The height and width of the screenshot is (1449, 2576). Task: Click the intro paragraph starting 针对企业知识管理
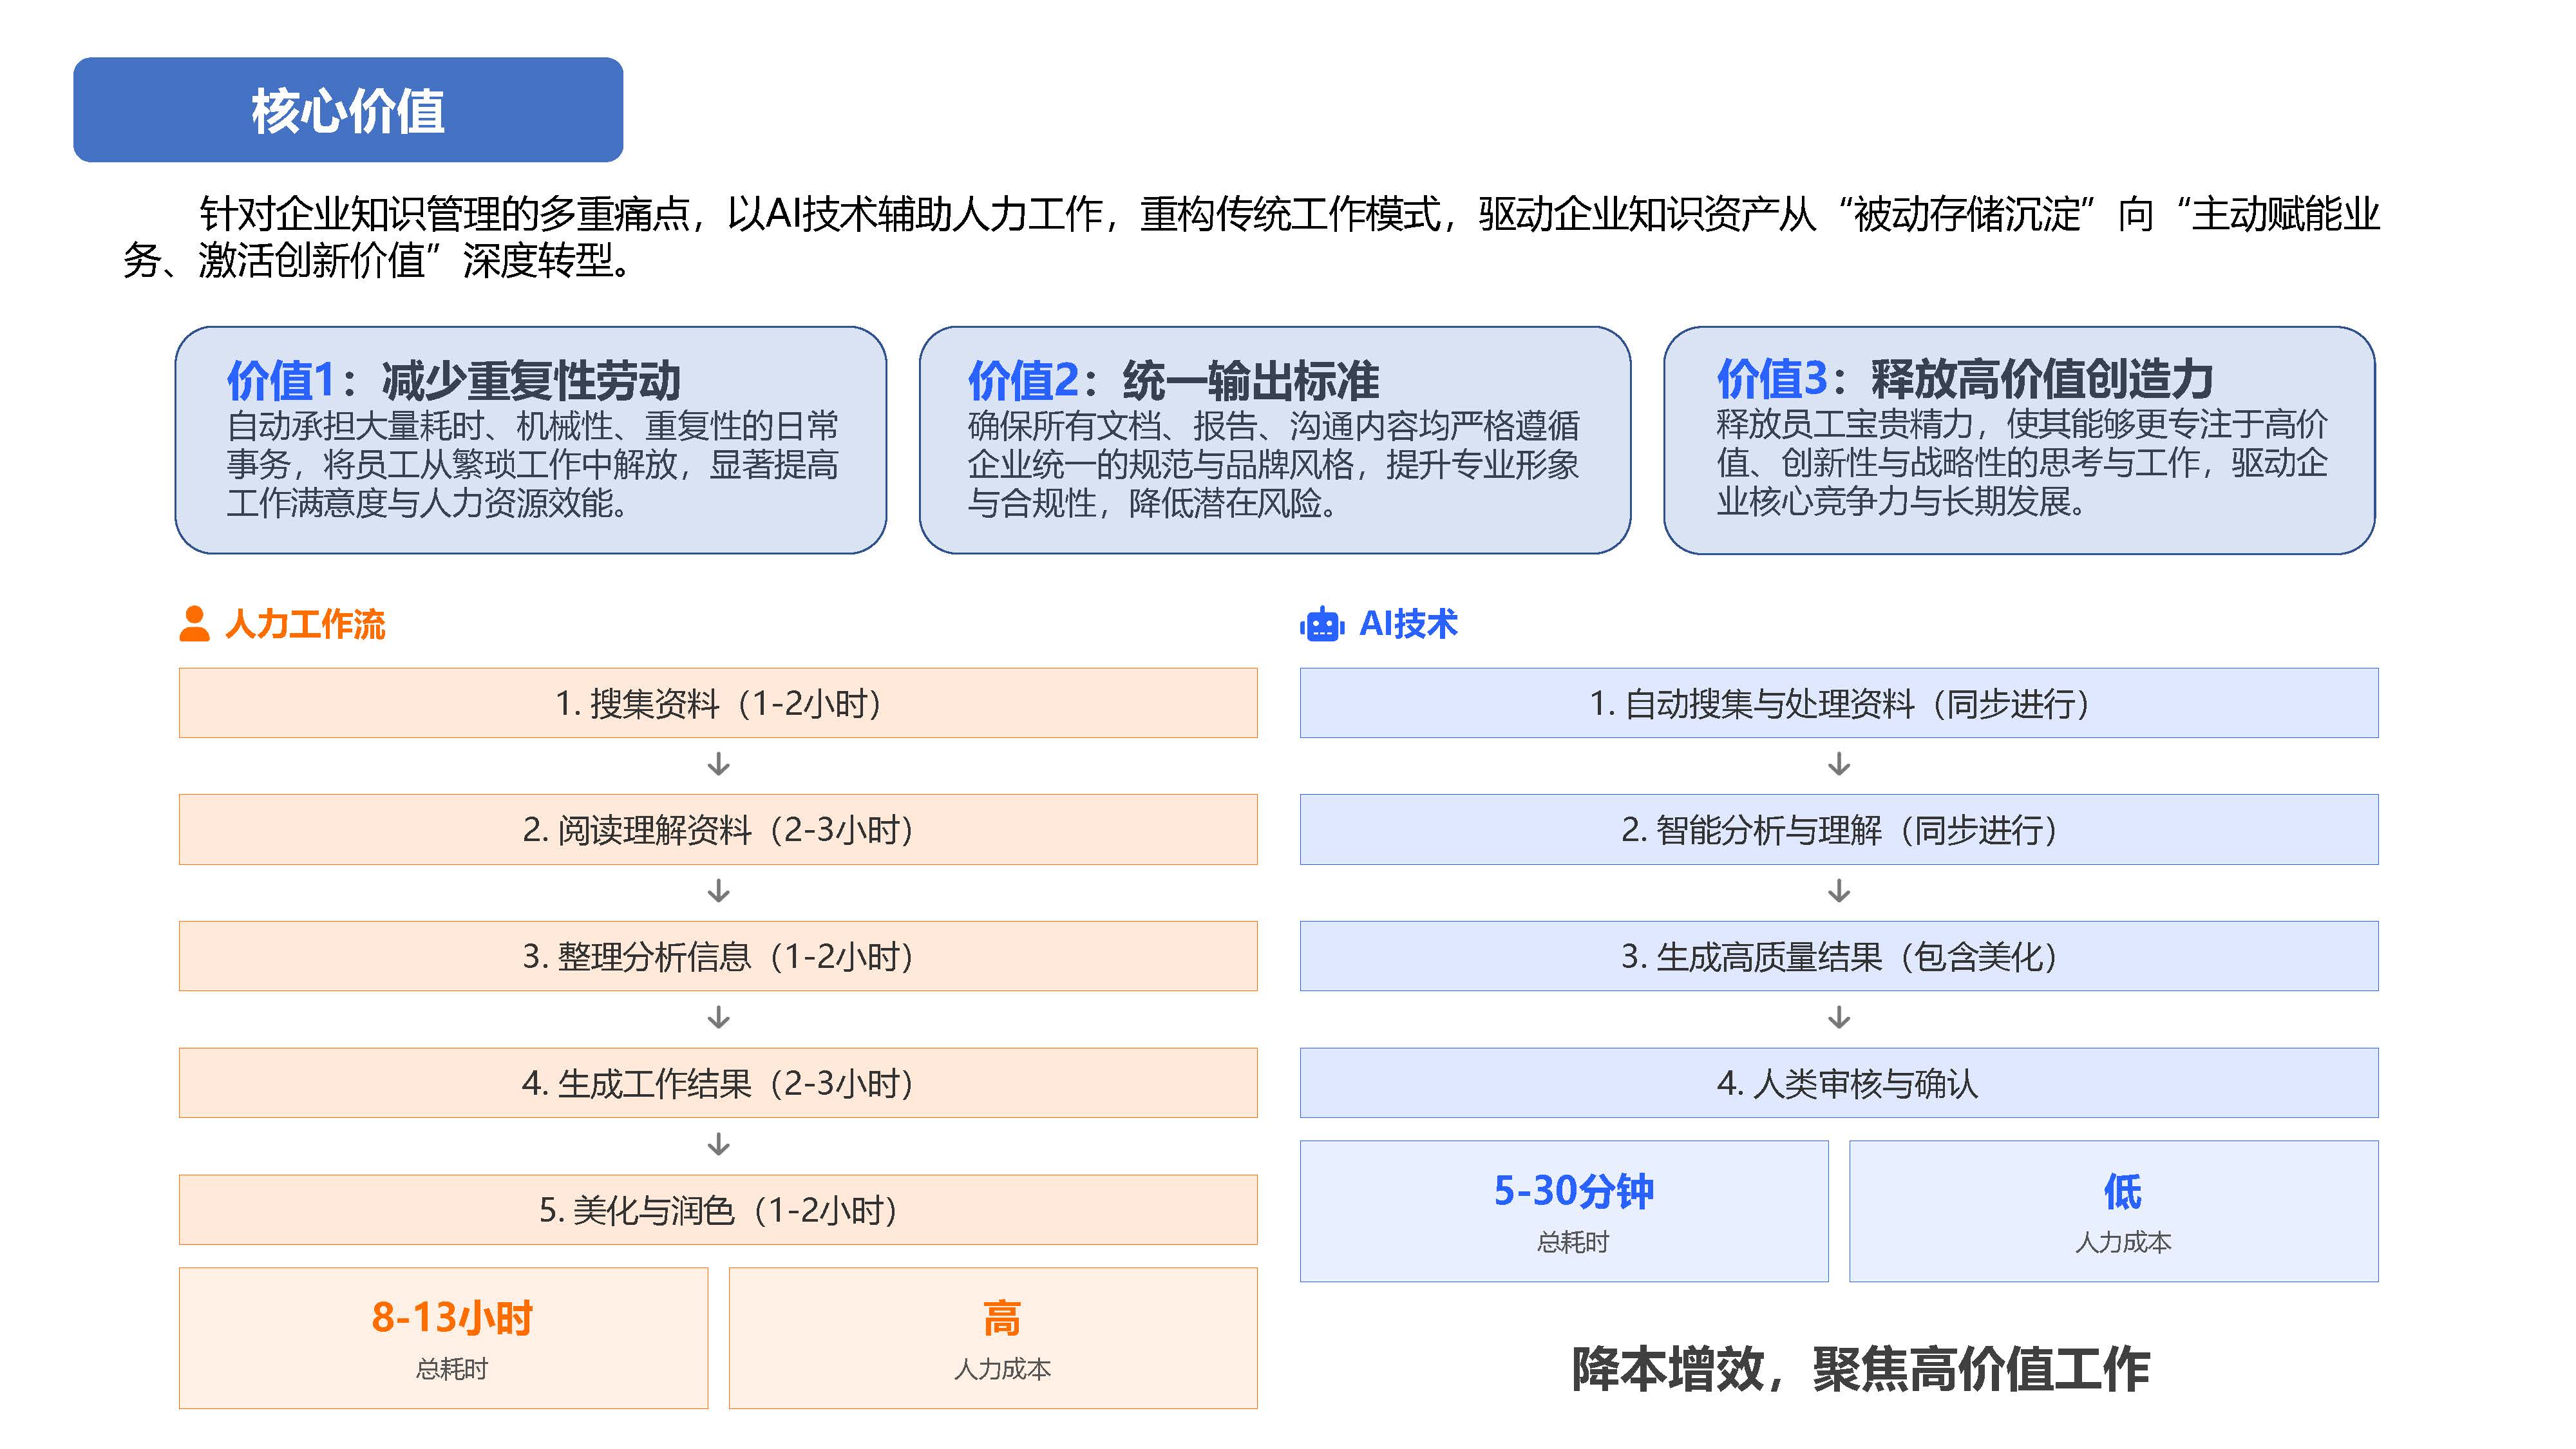[1251, 237]
